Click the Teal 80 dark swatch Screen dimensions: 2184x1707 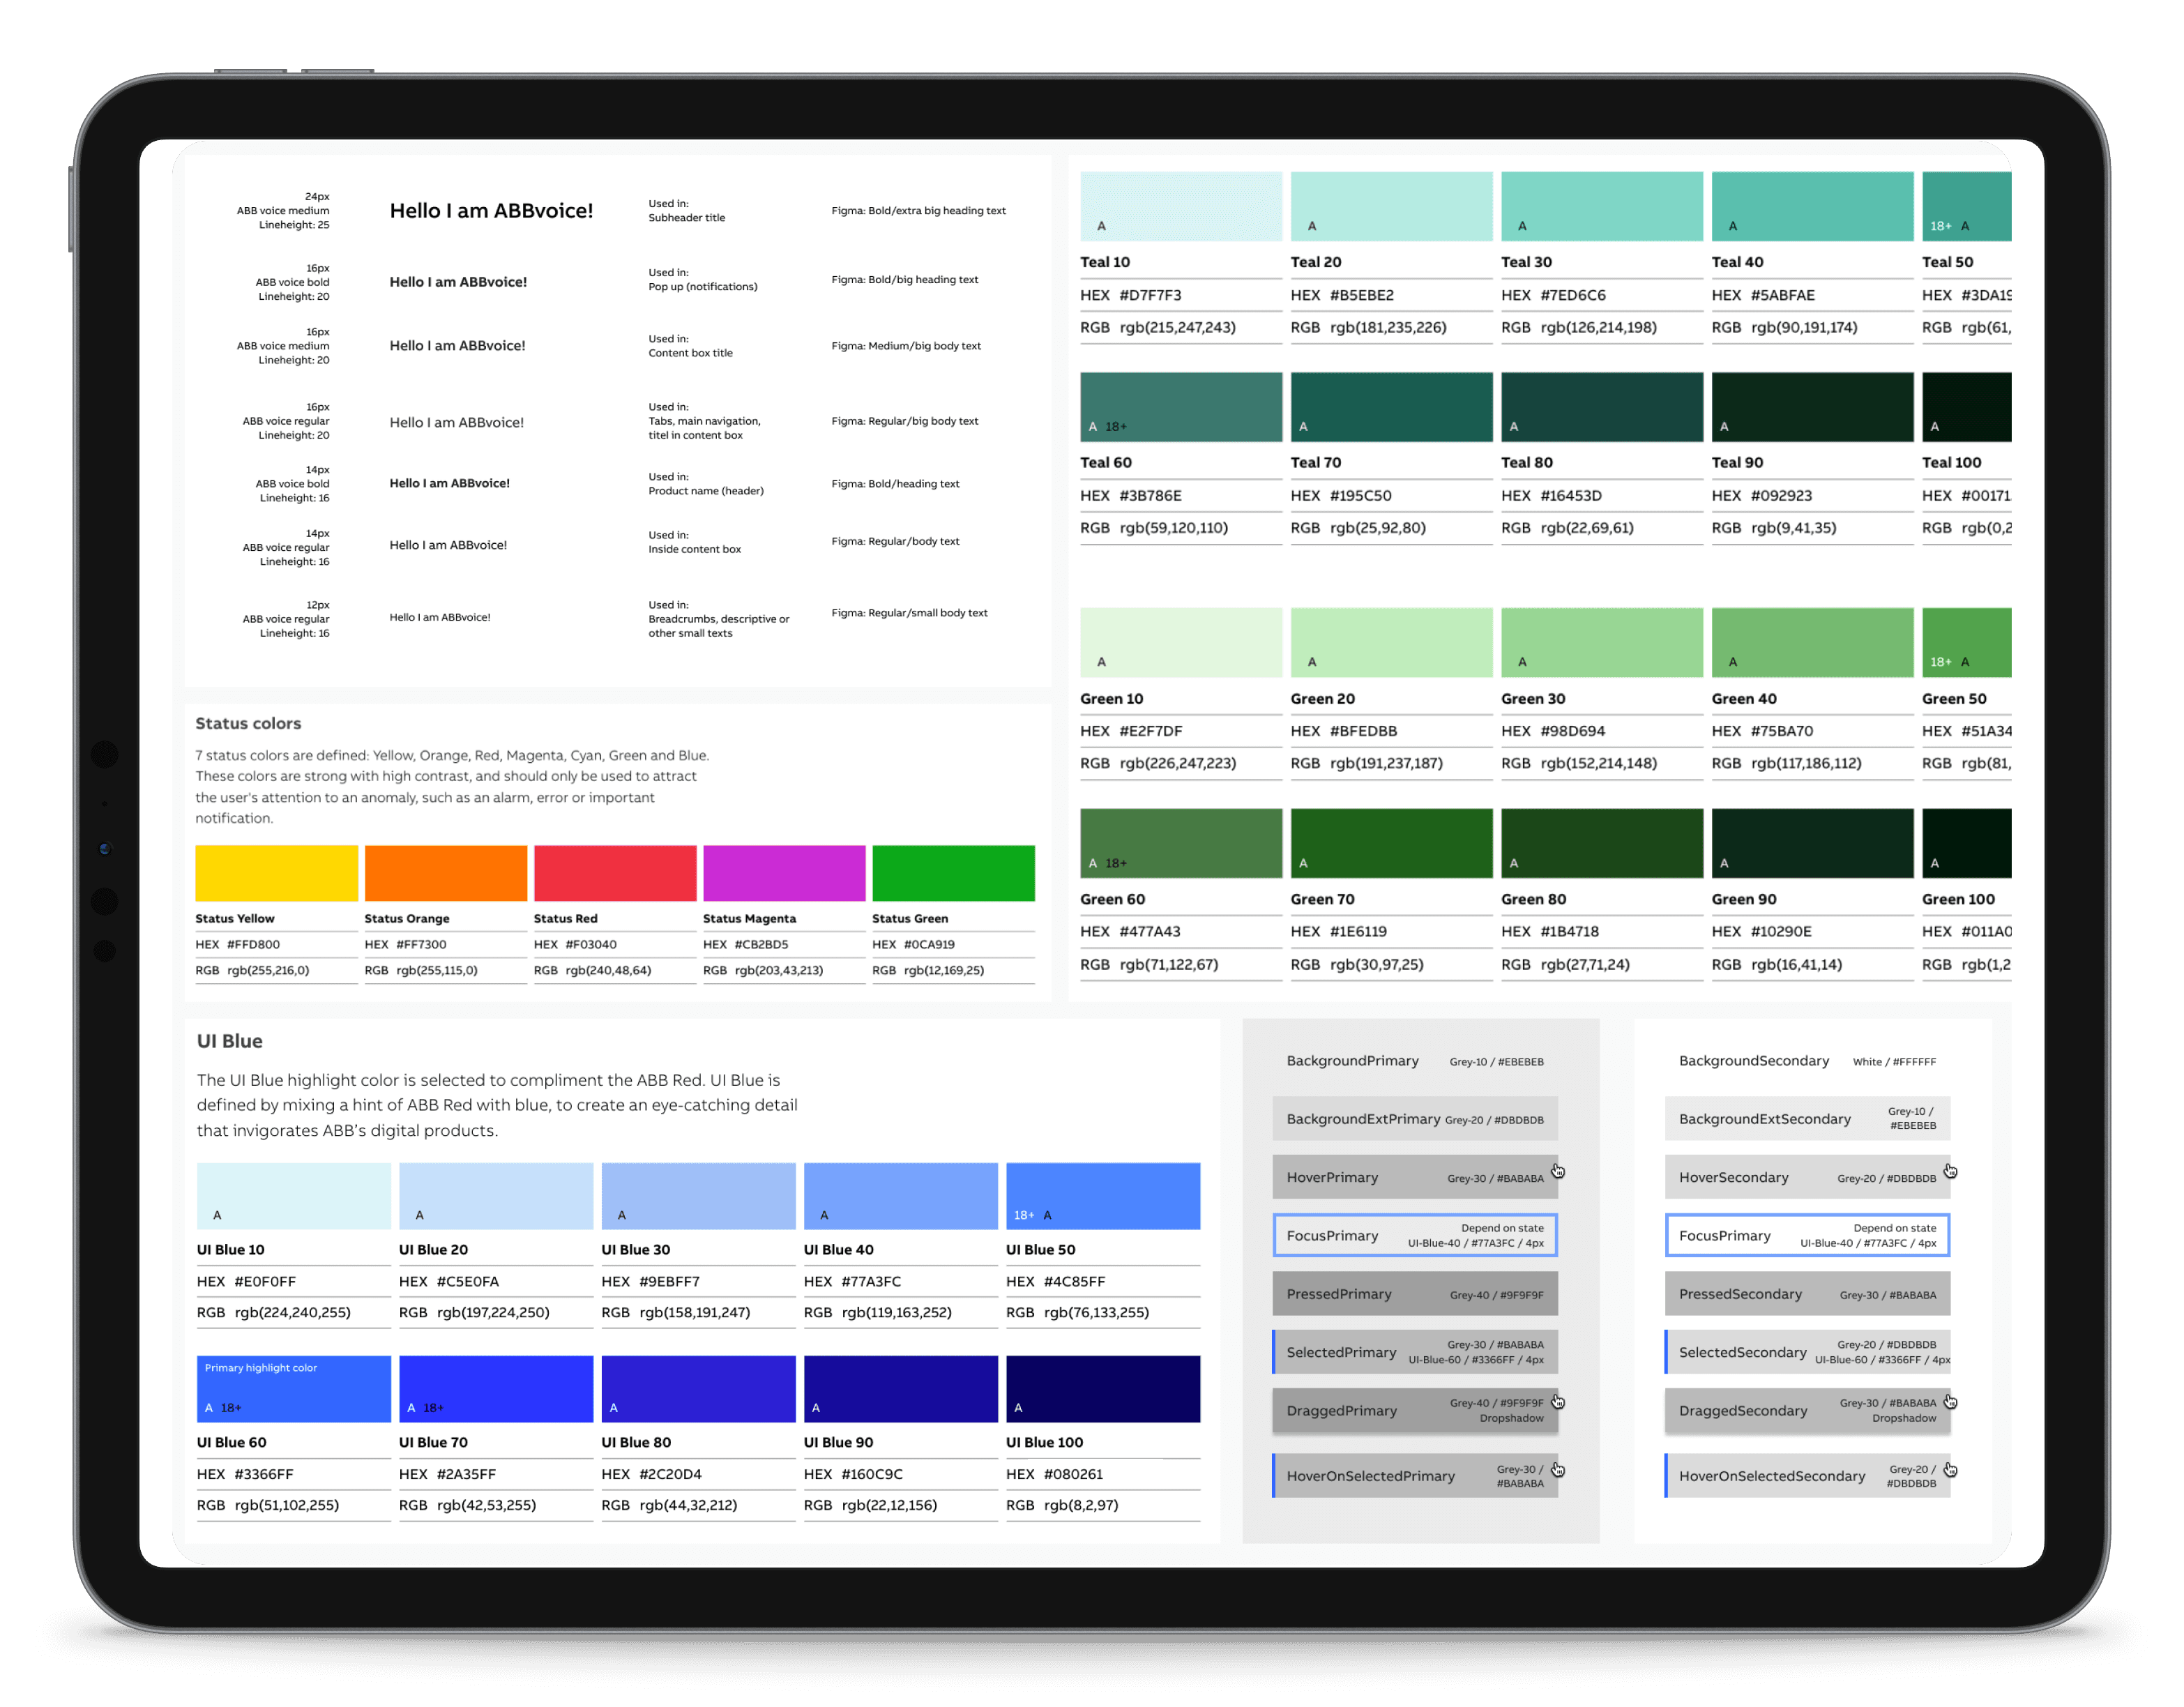[x=1601, y=407]
